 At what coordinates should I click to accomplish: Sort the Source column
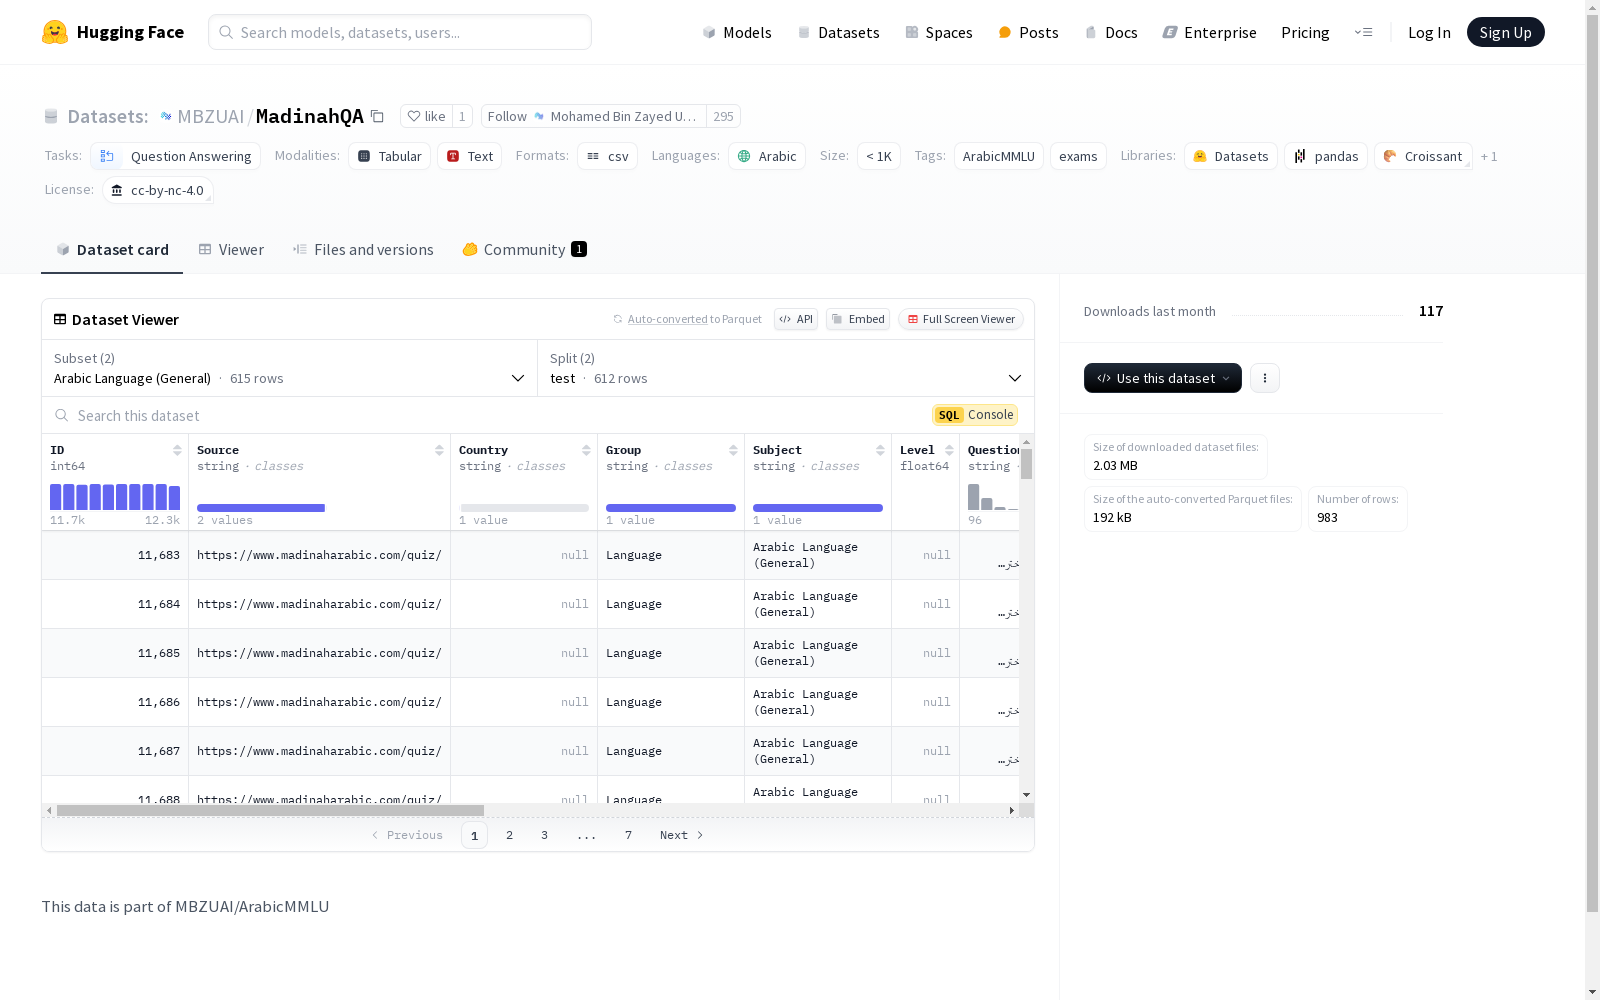[439, 450]
